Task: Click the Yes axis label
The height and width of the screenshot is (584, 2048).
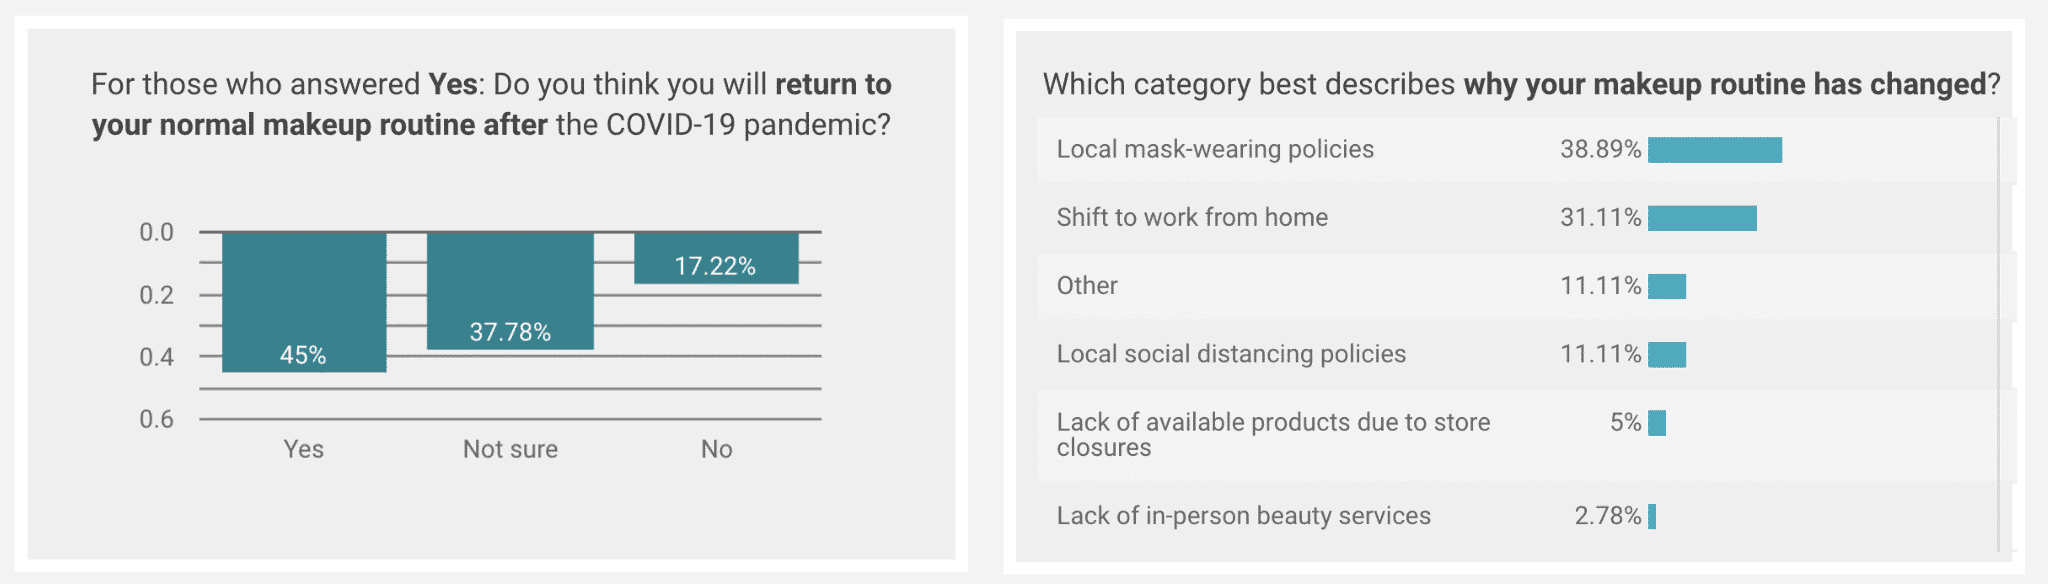Action: click(x=303, y=449)
